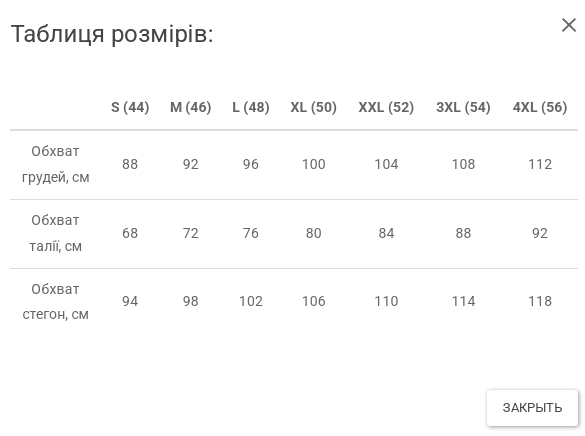The height and width of the screenshot is (436, 585).
Task: Click chest value 100 for XL
Action: point(313,164)
